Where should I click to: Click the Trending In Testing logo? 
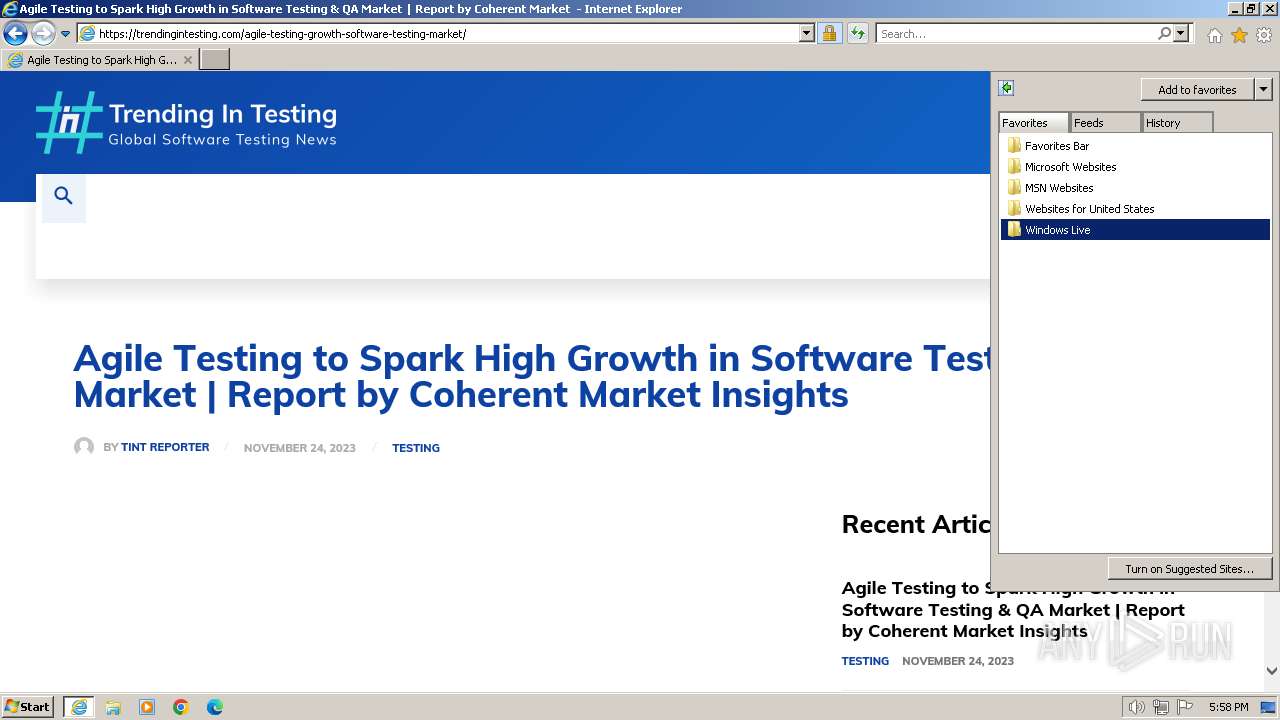[x=186, y=123]
